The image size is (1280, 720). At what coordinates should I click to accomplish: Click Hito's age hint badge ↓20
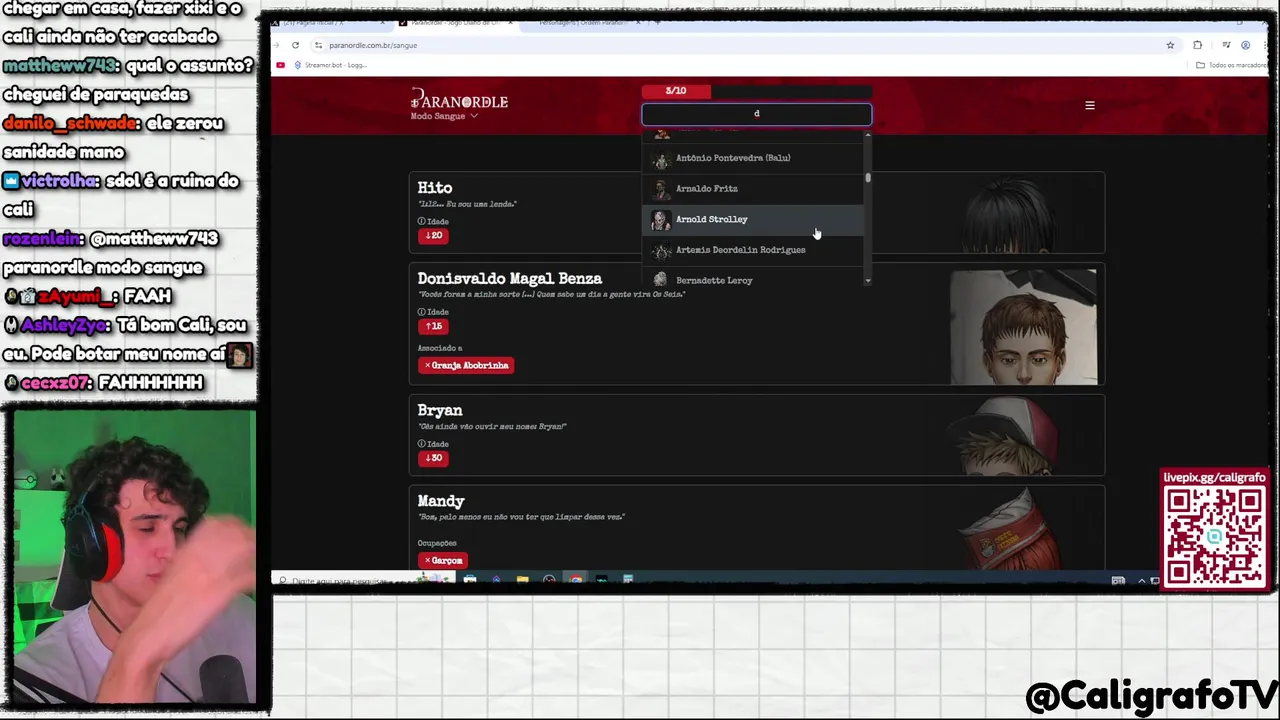[x=433, y=236]
